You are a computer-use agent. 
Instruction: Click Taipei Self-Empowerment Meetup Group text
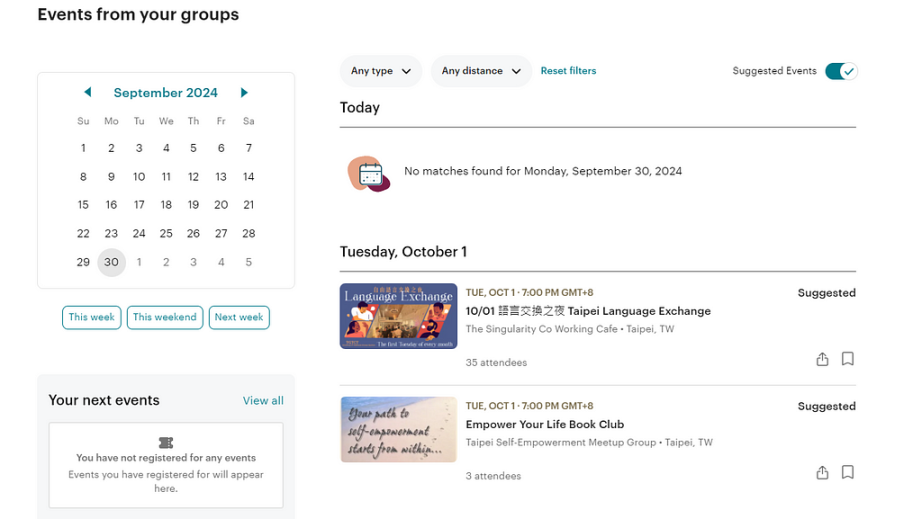click(561, 443)
